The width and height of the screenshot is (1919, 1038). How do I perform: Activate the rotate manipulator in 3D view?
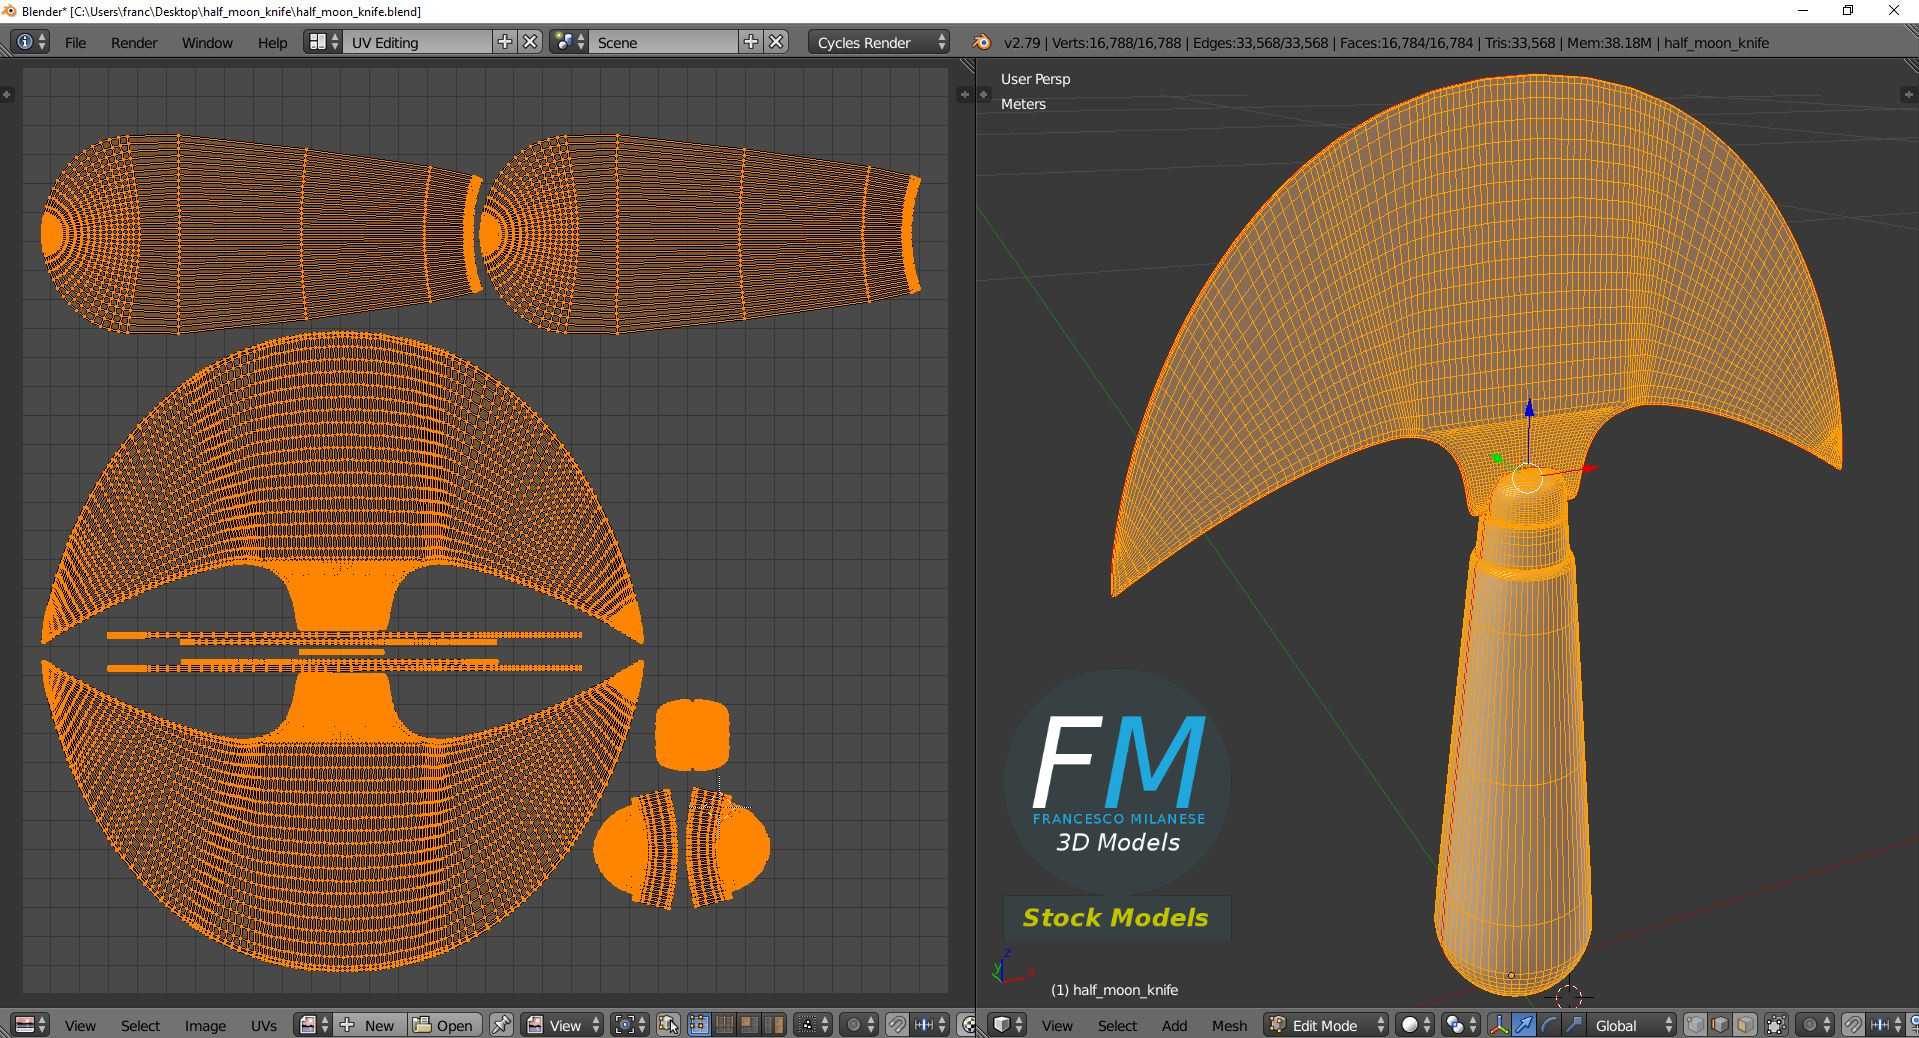pos(1548,1025)
